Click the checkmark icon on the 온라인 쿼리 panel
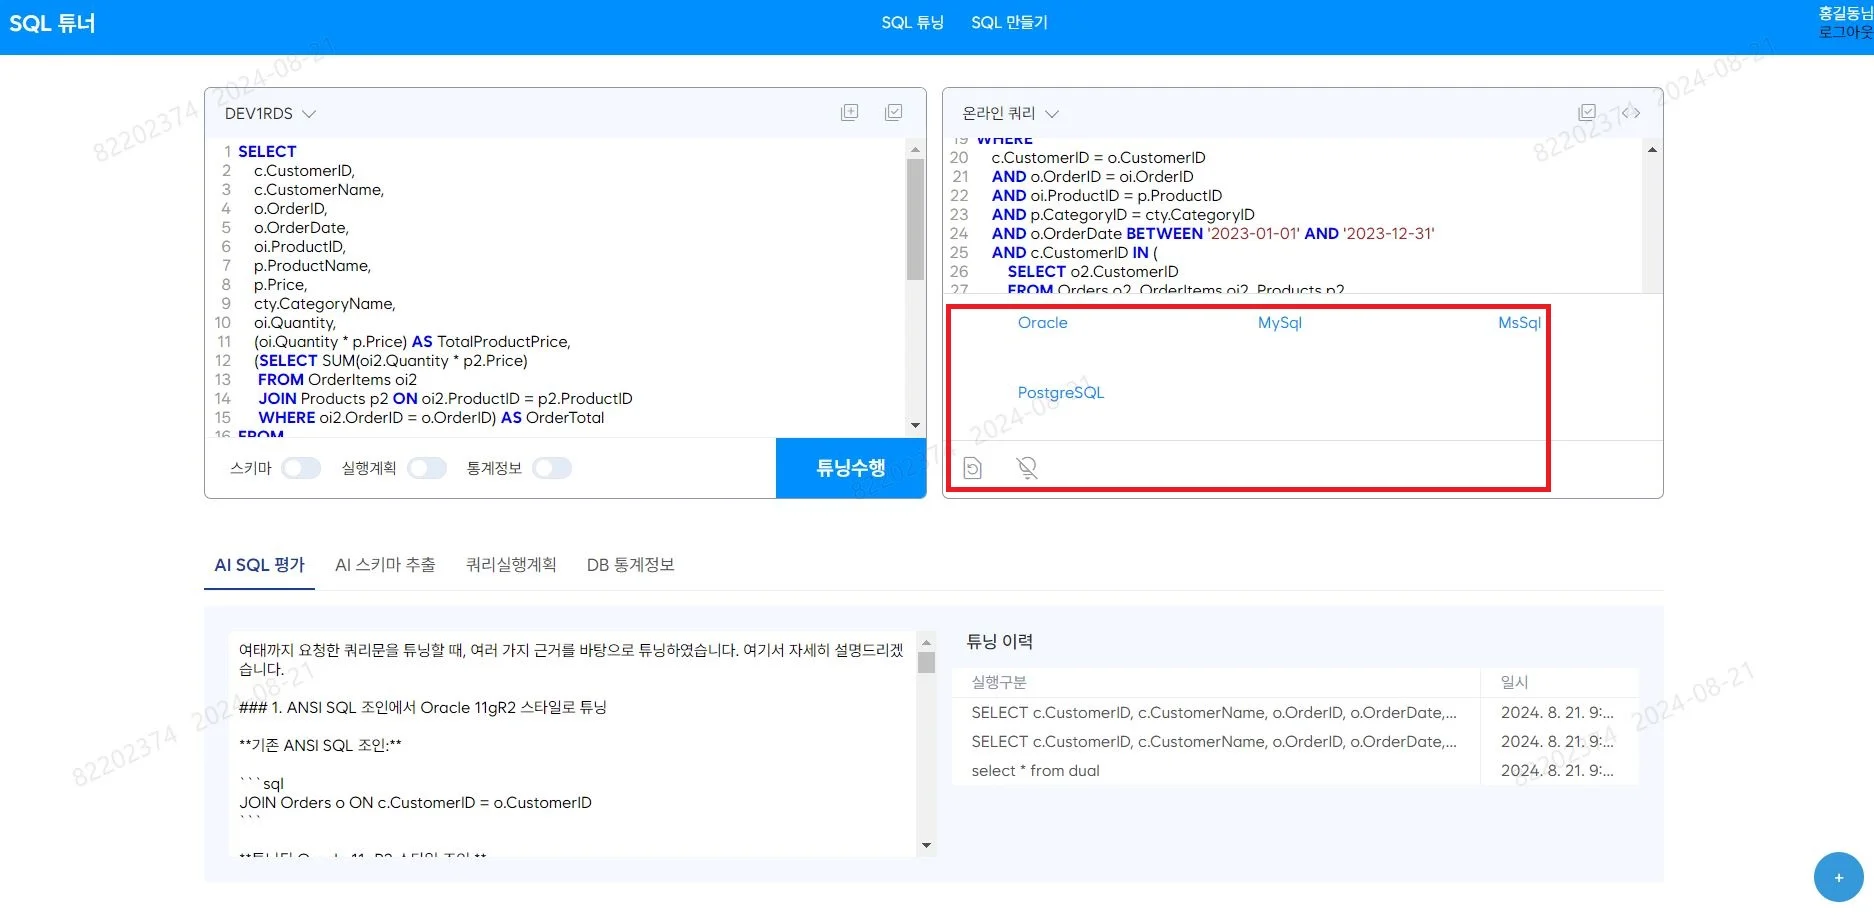 (x=1587, y=111)
